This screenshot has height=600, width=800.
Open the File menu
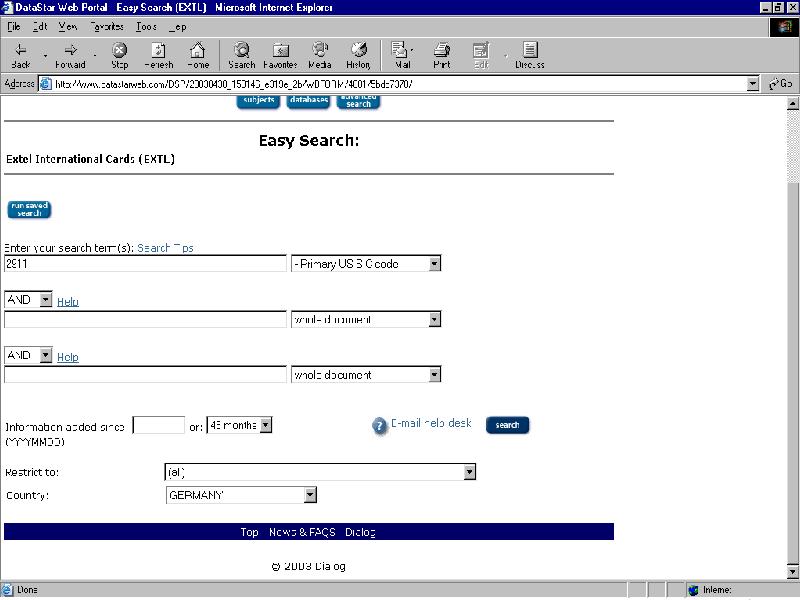click(14, 27)
